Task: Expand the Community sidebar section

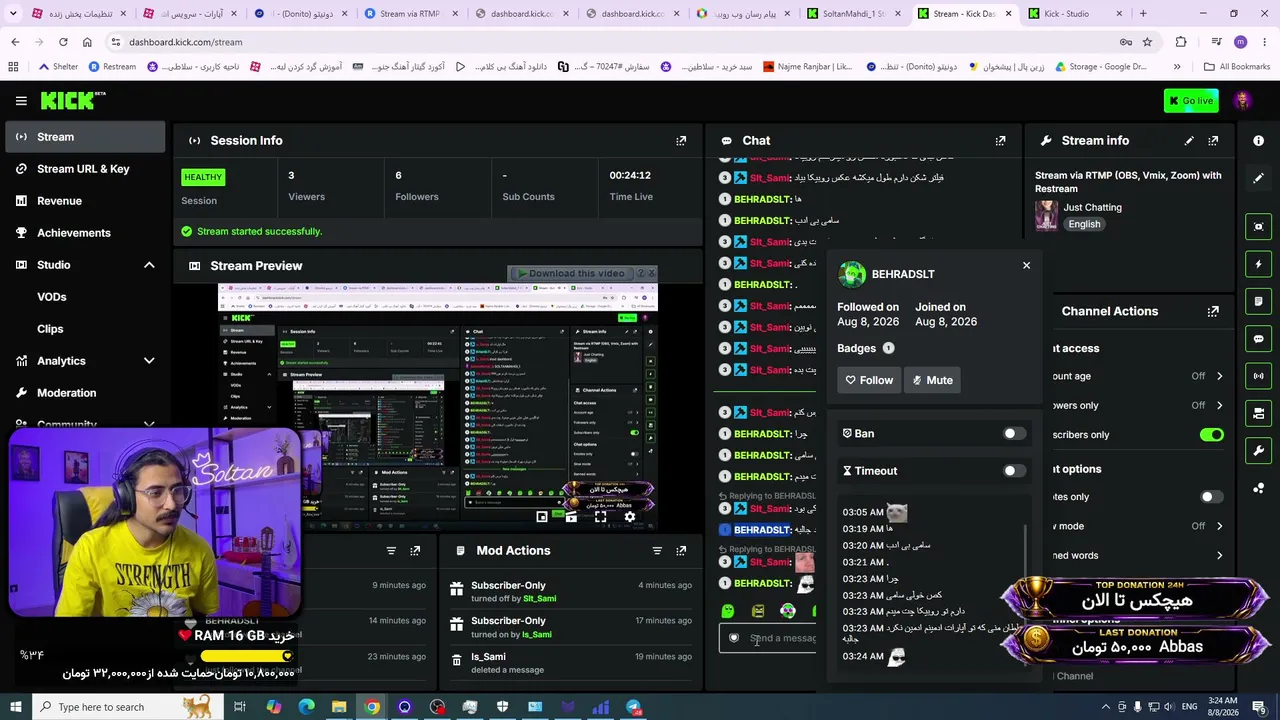Action: 149,424
